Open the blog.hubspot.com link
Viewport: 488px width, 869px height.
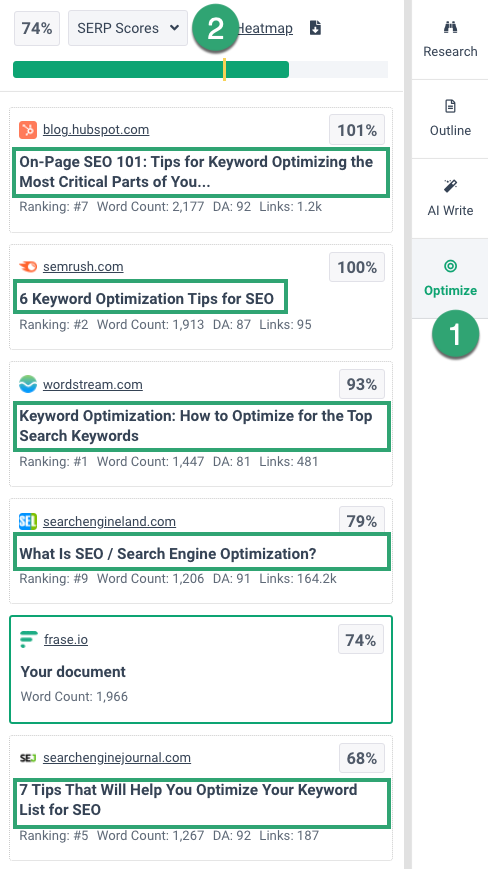coord(96,130)
